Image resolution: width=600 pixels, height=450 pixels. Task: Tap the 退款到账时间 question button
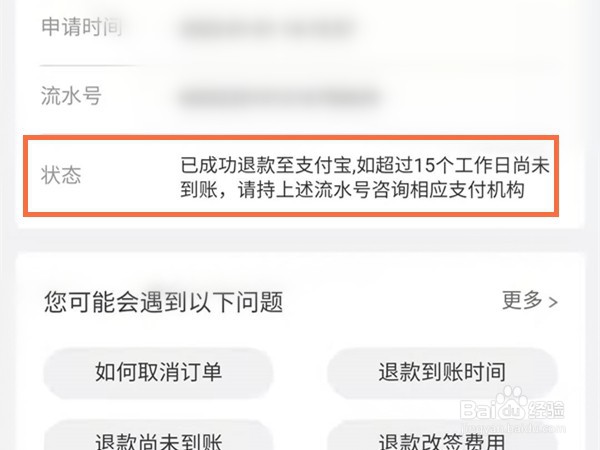(x=442, y=373)
